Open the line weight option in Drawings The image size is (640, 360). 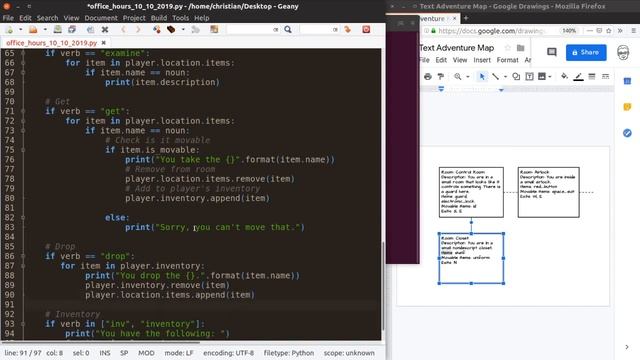click(x=592, y=77)
